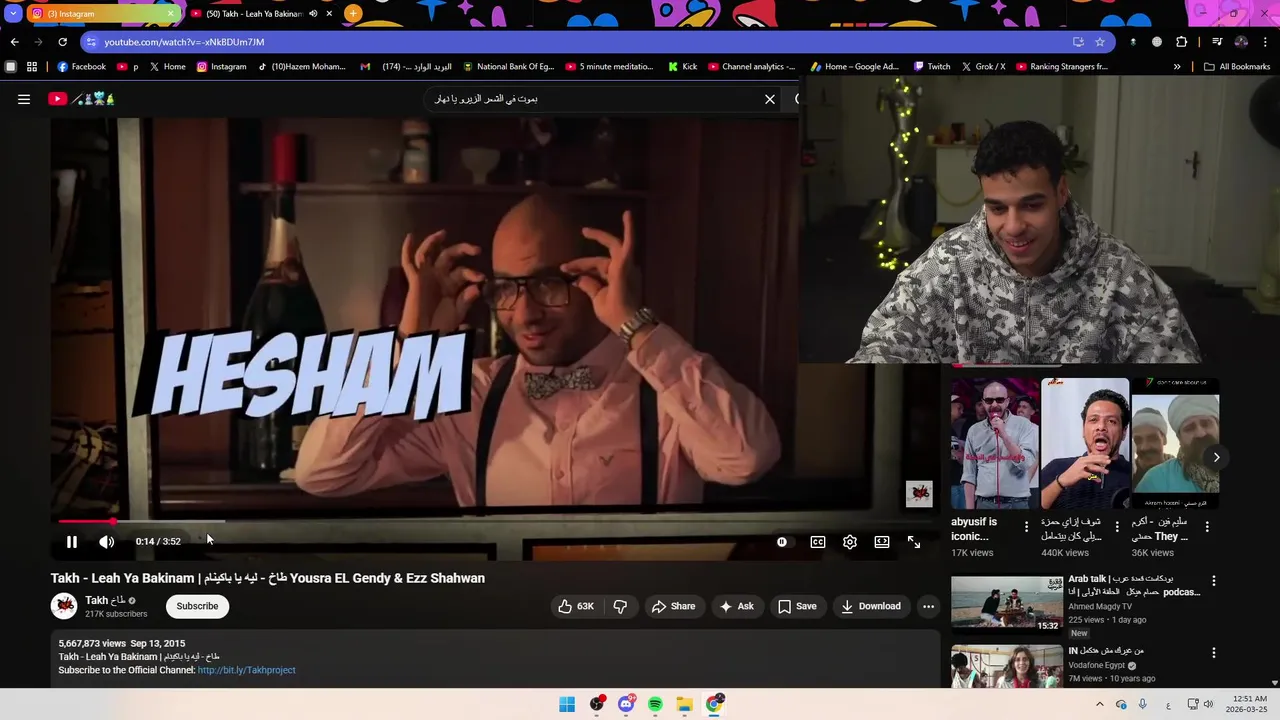Image resolution: width=1280 pixels, height=720 pixels.
Task: Open the abyusif is iconic short
Action: 995,444
